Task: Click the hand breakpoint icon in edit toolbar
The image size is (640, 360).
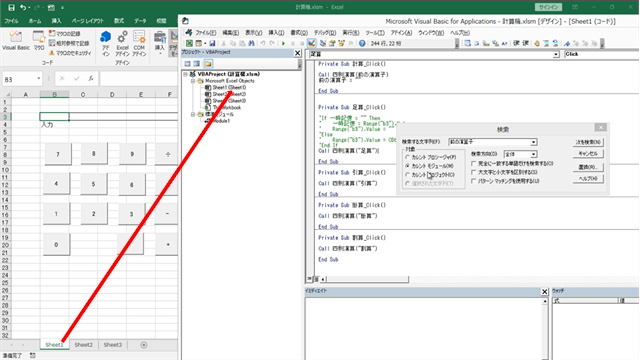Action: tap(536, 43)
